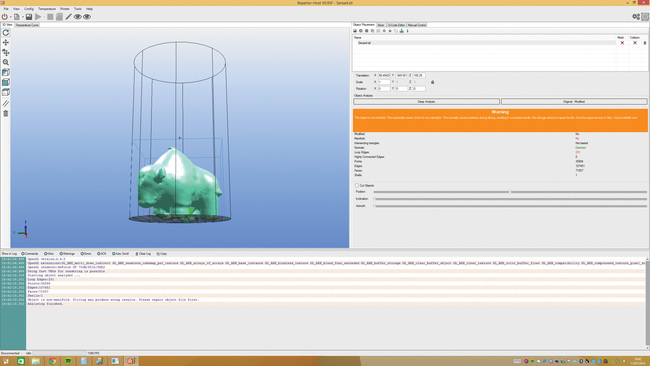650x366 pixels.
Task: Toggle the Auto Scroll log option
Action: [x=121, y=254]
